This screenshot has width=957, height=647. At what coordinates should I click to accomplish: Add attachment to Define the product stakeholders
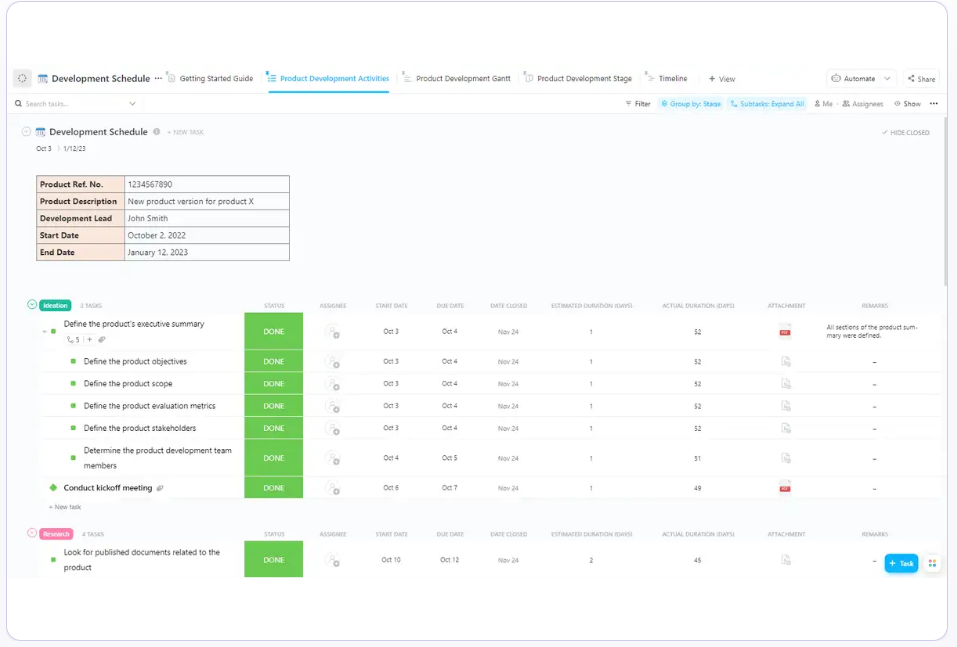(786, 428)
